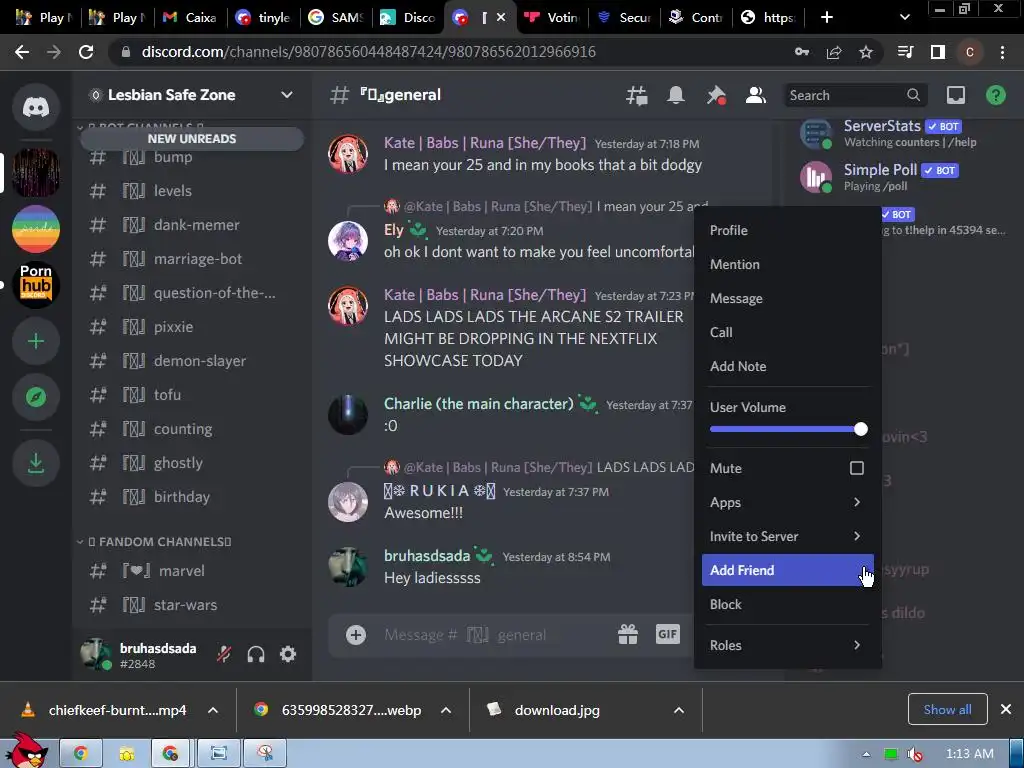Select Block in context menu
1024x768 pixels.
pyautogui.click(x=788, y=605)
